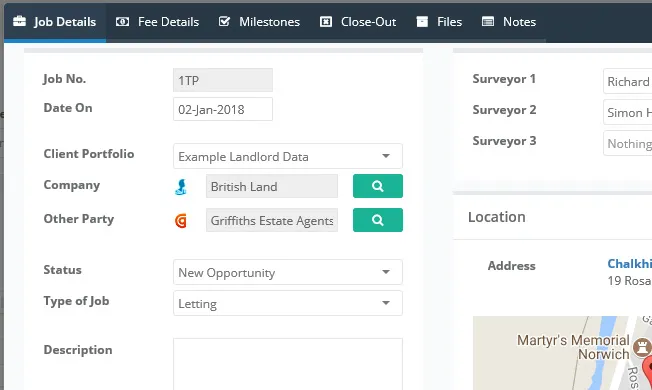Click the Griffiths Estate Agents logo icon
652x390 pixels.
point(181,221)
